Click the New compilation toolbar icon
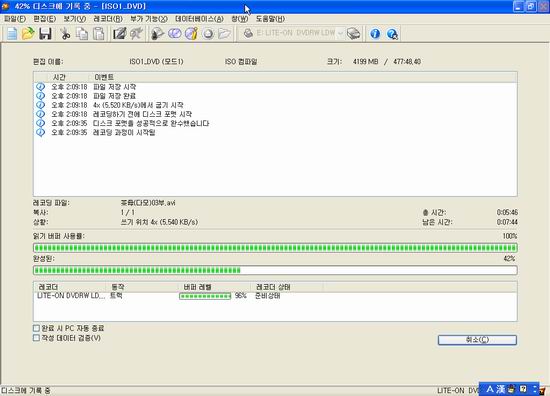 pyautogui.click(x=12, y=34)
